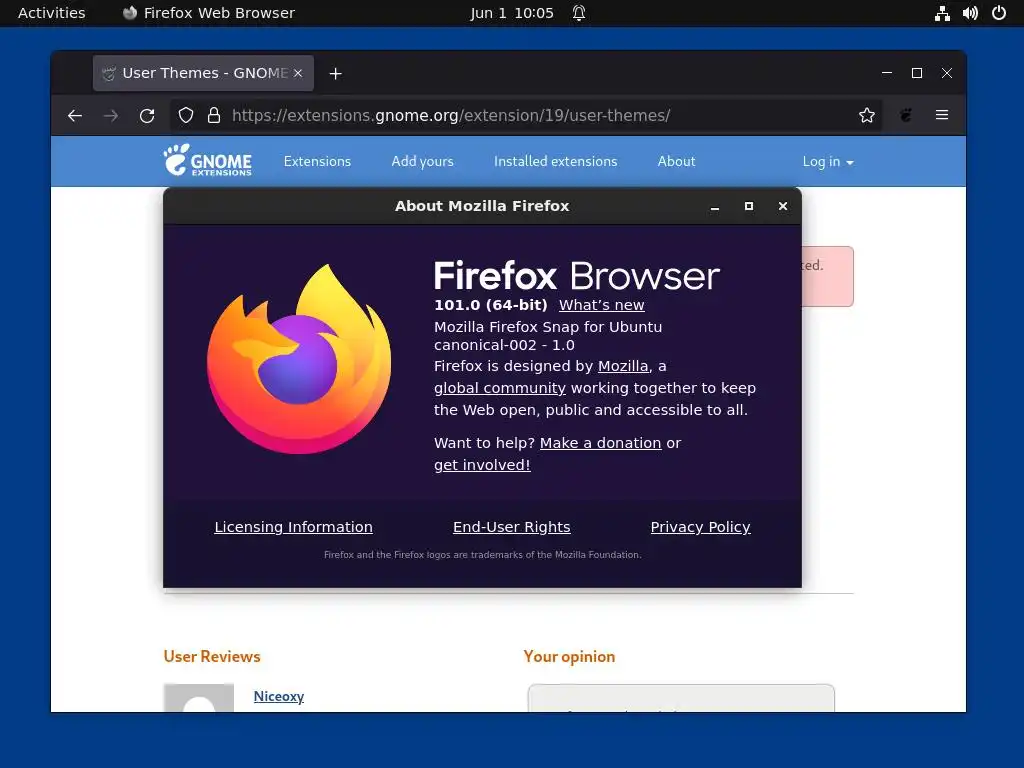Open the About nav item on website
The width and height of the screenshot is (1024, 768).
point(677,161)
